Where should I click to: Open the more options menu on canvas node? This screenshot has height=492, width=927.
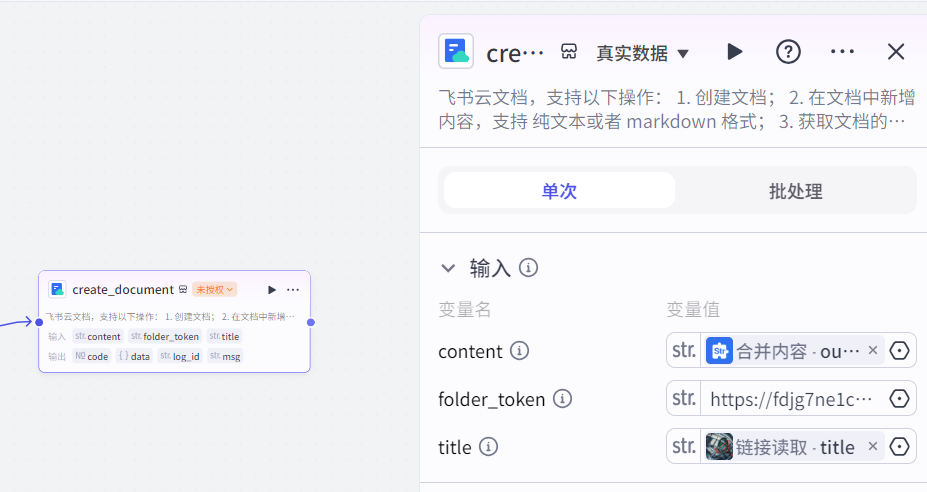tap(293, 290)
